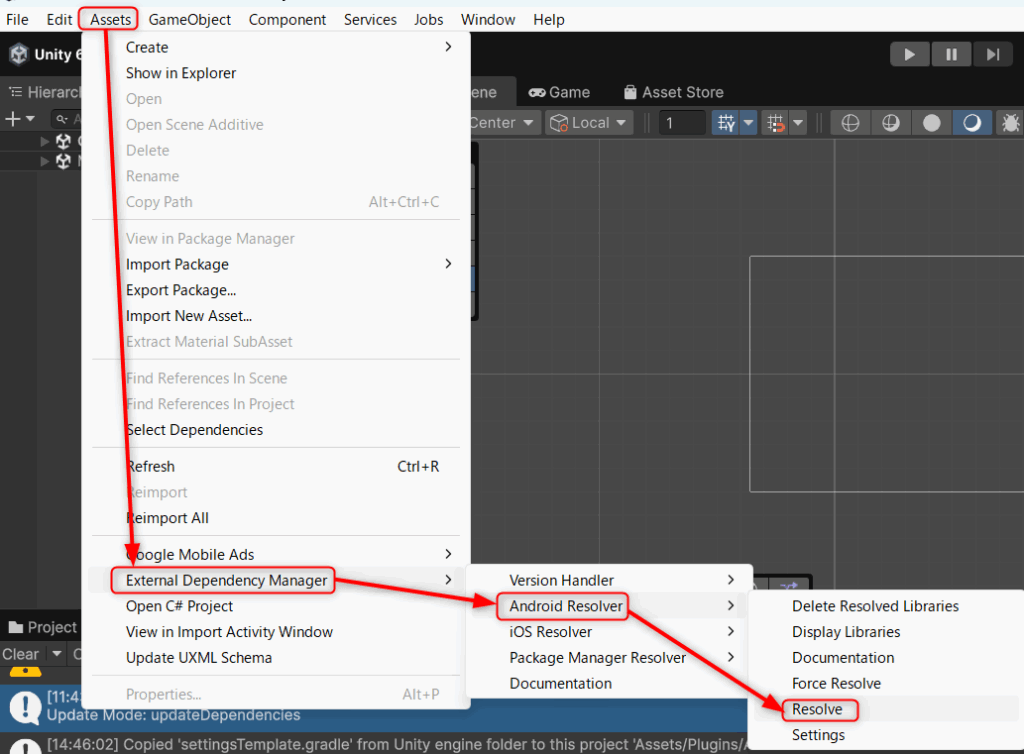Choose Force Resolve

click(886, 683)
